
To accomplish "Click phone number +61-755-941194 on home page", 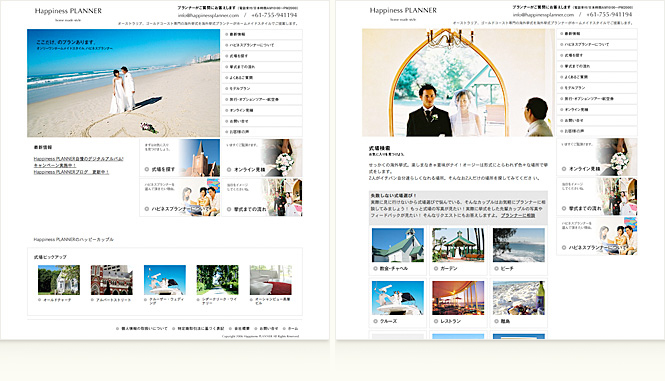I will 274,15.
